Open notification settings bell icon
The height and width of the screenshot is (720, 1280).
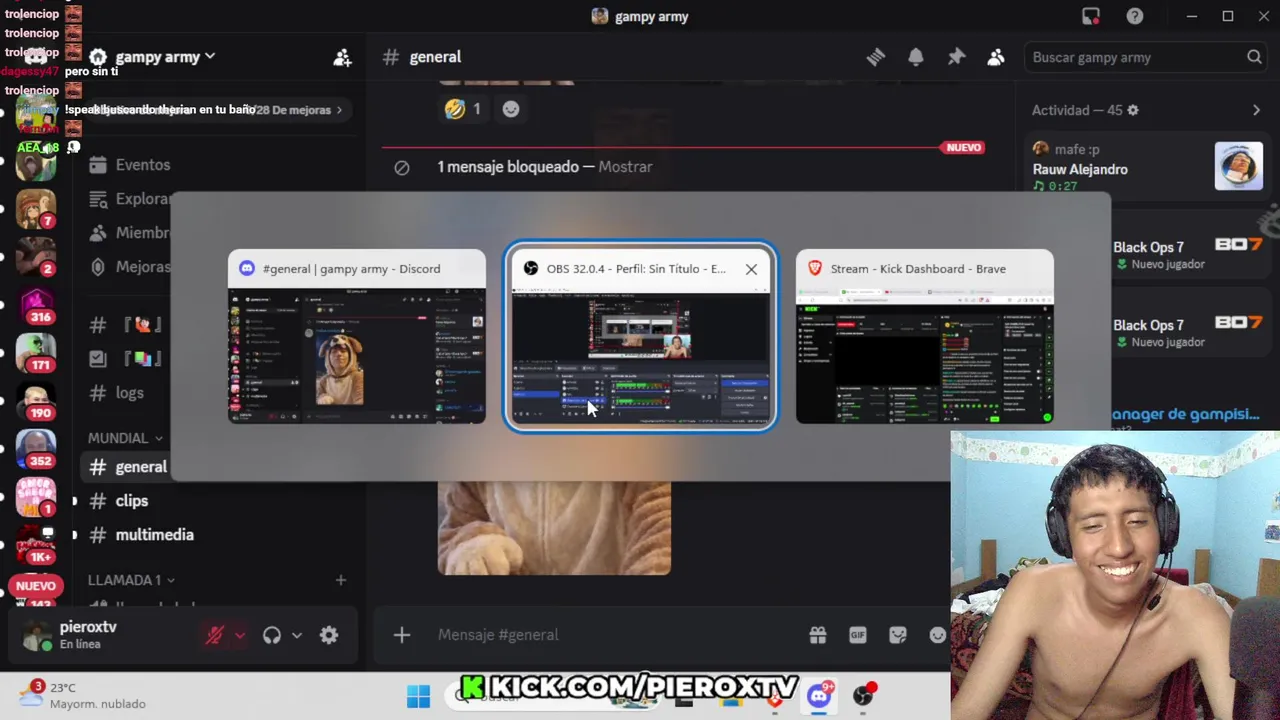tap(916, 57)
